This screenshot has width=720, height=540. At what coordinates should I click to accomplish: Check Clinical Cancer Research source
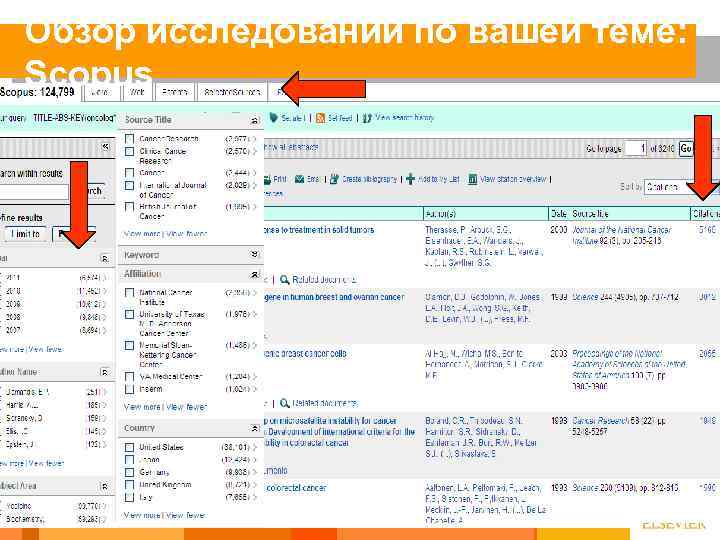click(x=129, y=151)
